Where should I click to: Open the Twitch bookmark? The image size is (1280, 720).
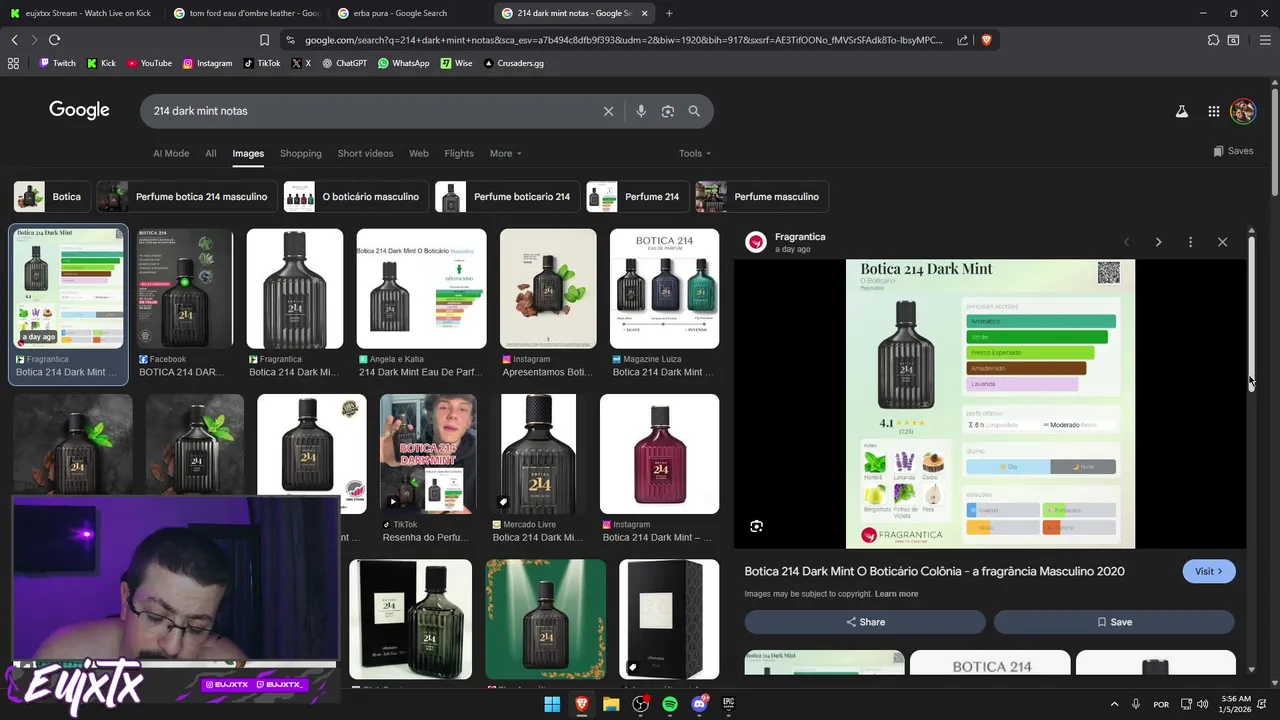coord(57,63)
